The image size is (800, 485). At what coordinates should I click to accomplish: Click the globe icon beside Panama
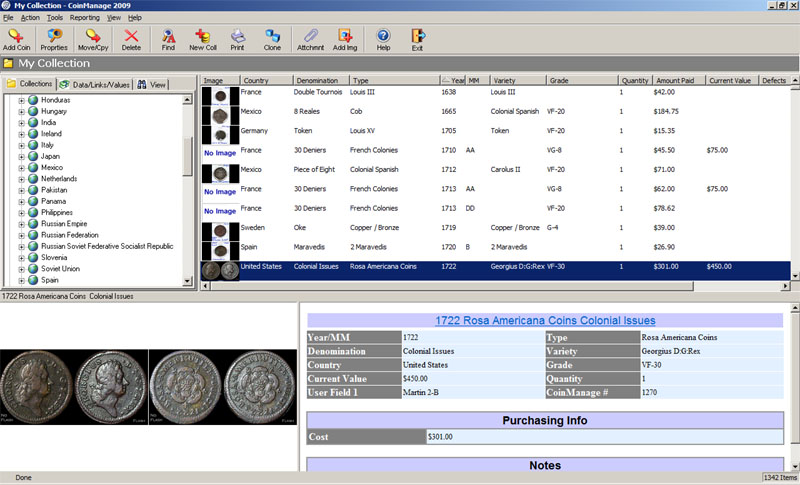[x=33, y=201]
